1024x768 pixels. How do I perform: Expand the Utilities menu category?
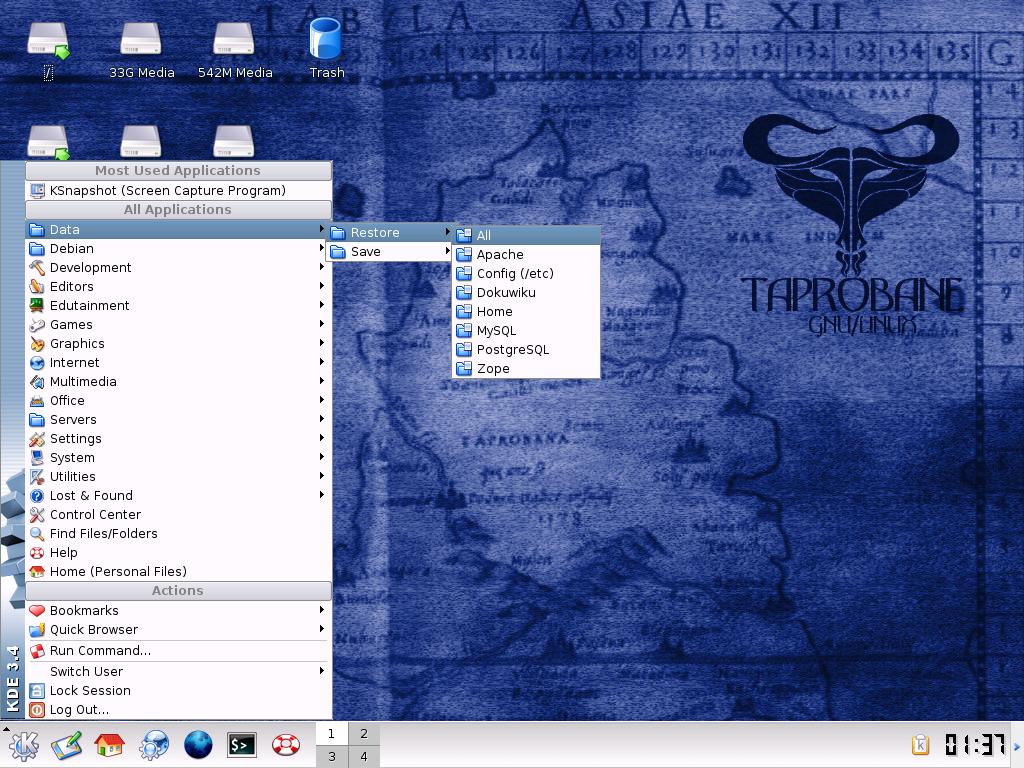coord(178,476)
